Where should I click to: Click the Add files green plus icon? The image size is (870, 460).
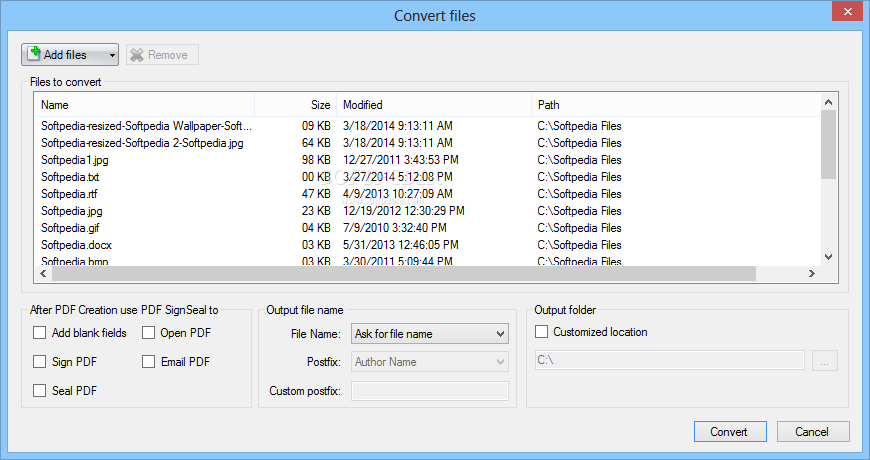point(34,54)
